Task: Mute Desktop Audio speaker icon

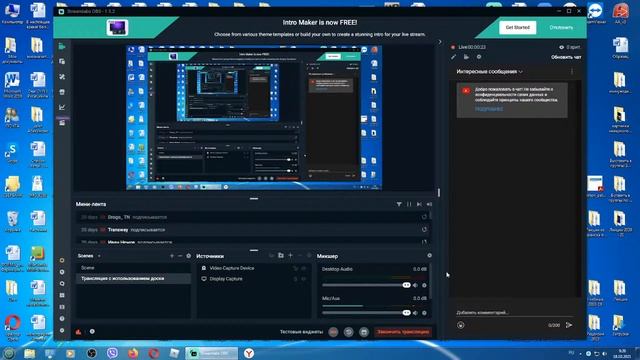Action: pos(416,285)
